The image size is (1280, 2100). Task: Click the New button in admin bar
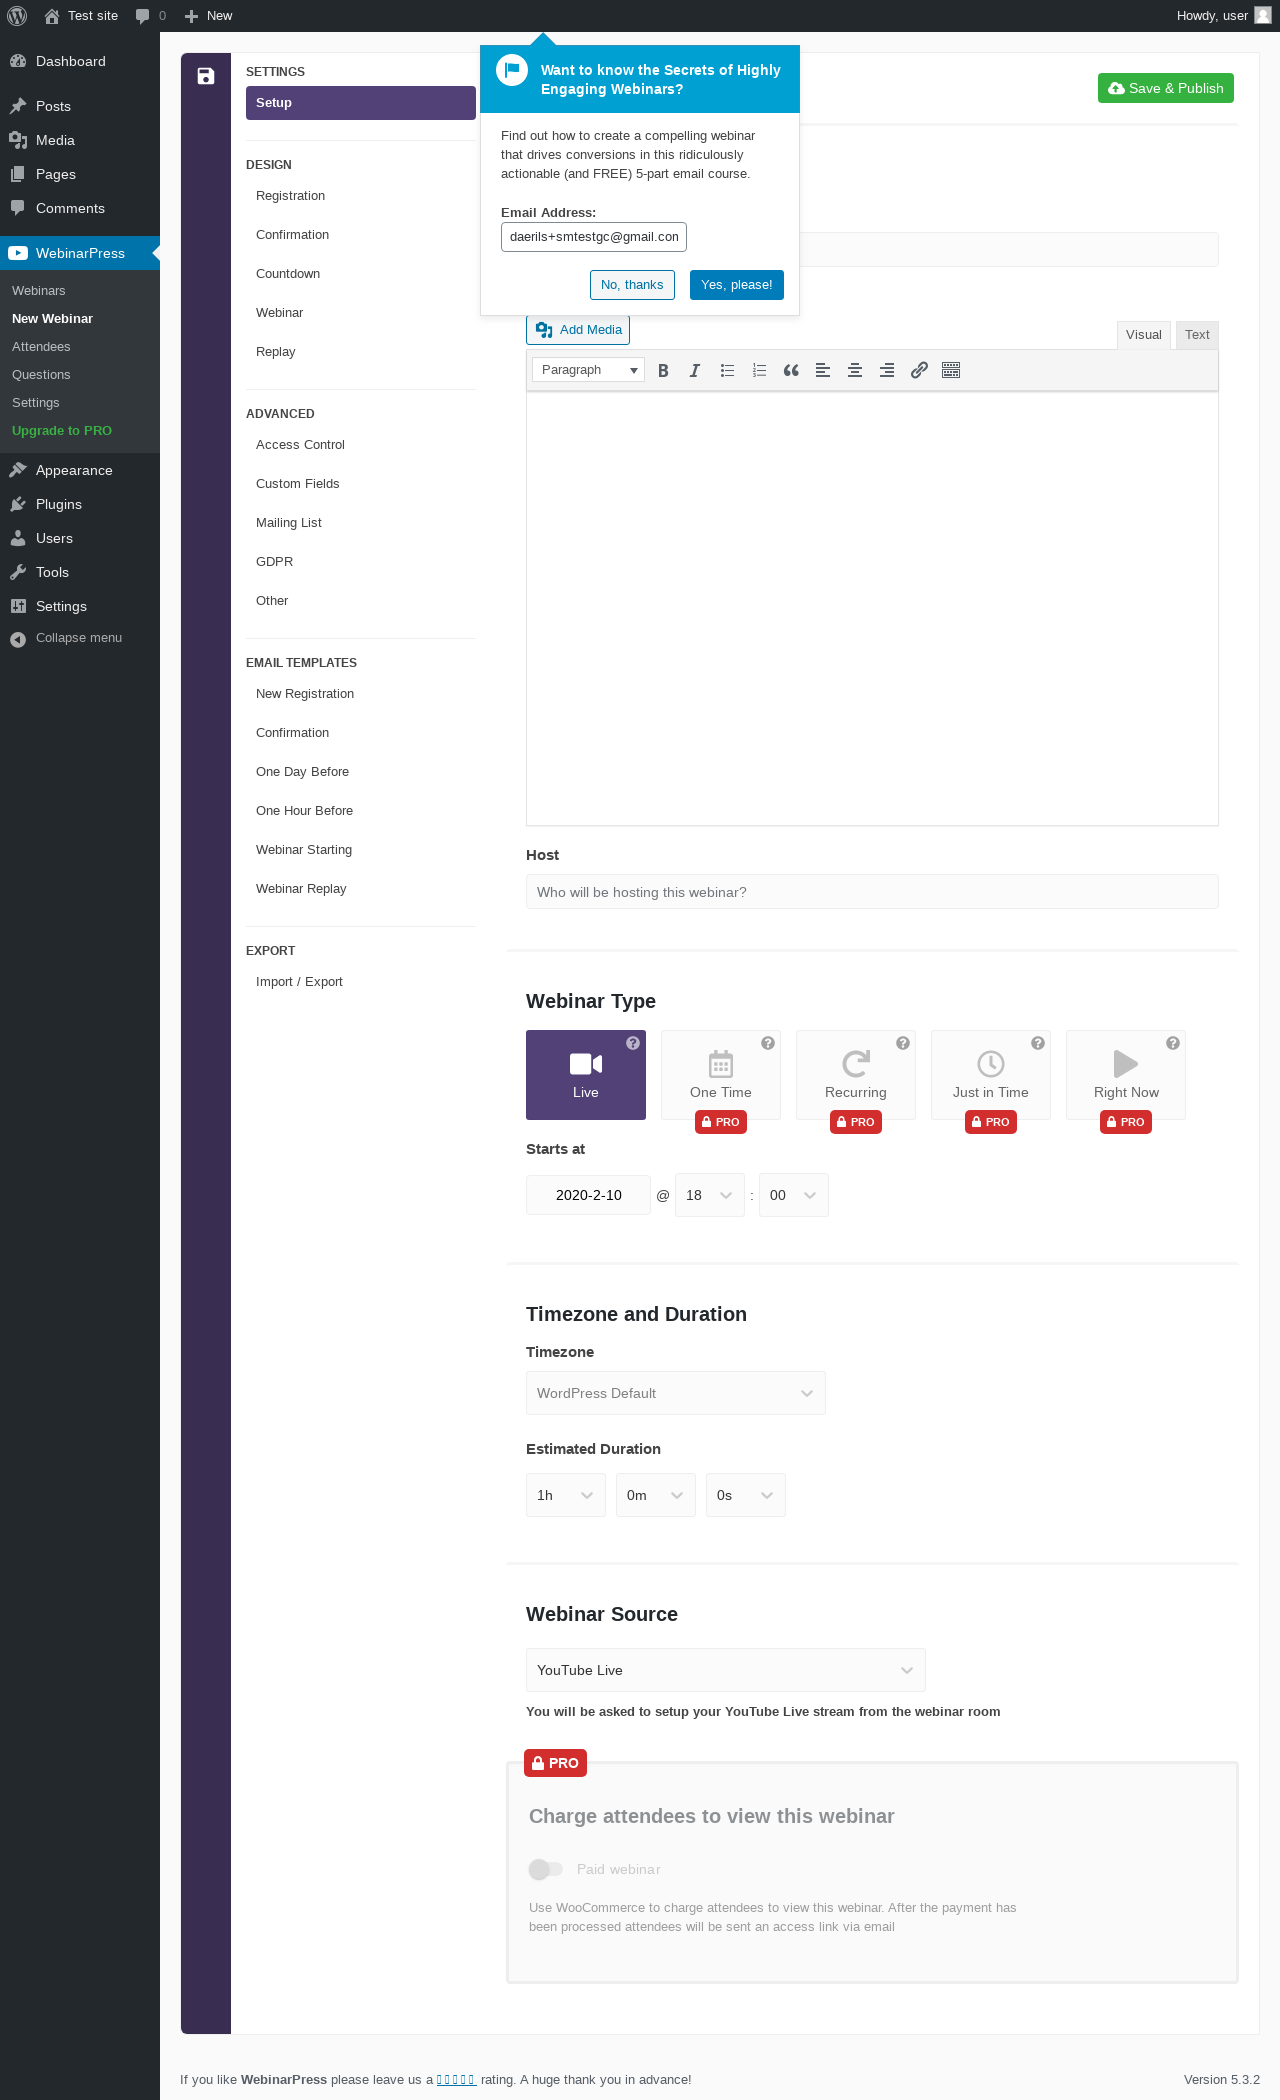point(209,16)
